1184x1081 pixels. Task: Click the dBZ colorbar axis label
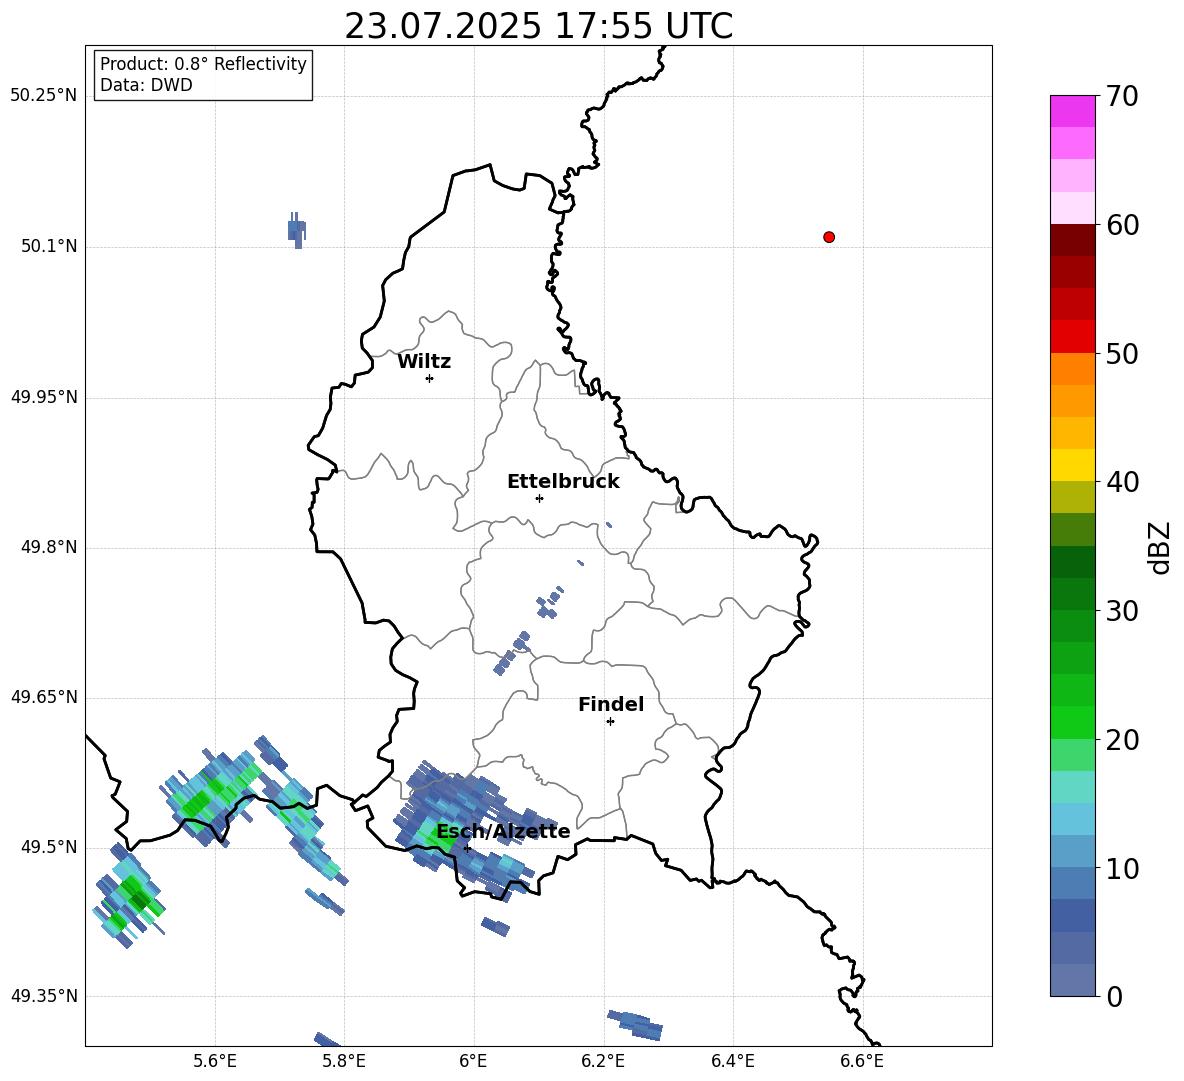click(1160, 547)
